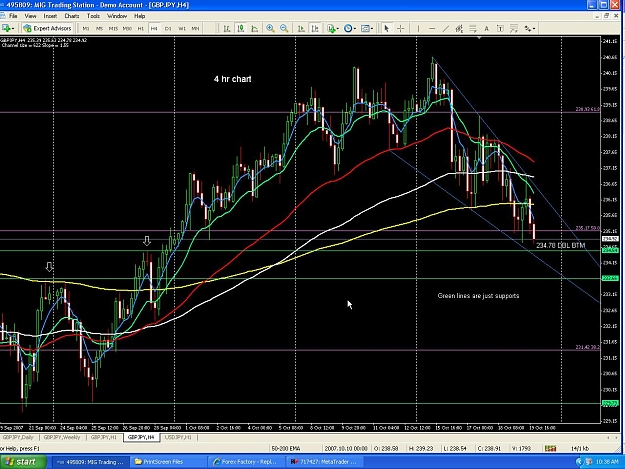Switch chart to D1 timeframe
The height and width of the screenshot is (469, 625).
pyautogui.click(x=168, y=28)
